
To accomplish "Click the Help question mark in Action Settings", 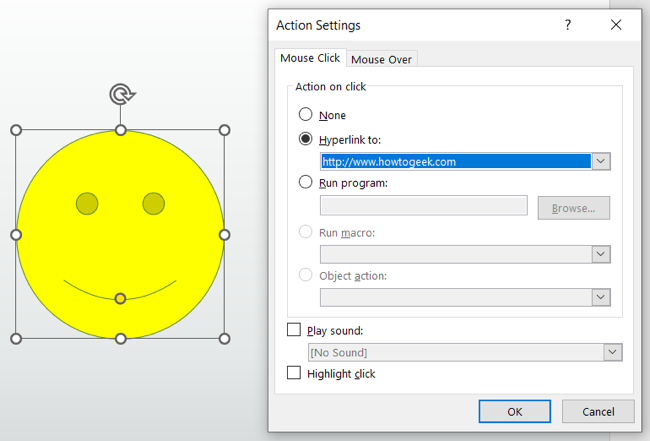I will [568, 25].
